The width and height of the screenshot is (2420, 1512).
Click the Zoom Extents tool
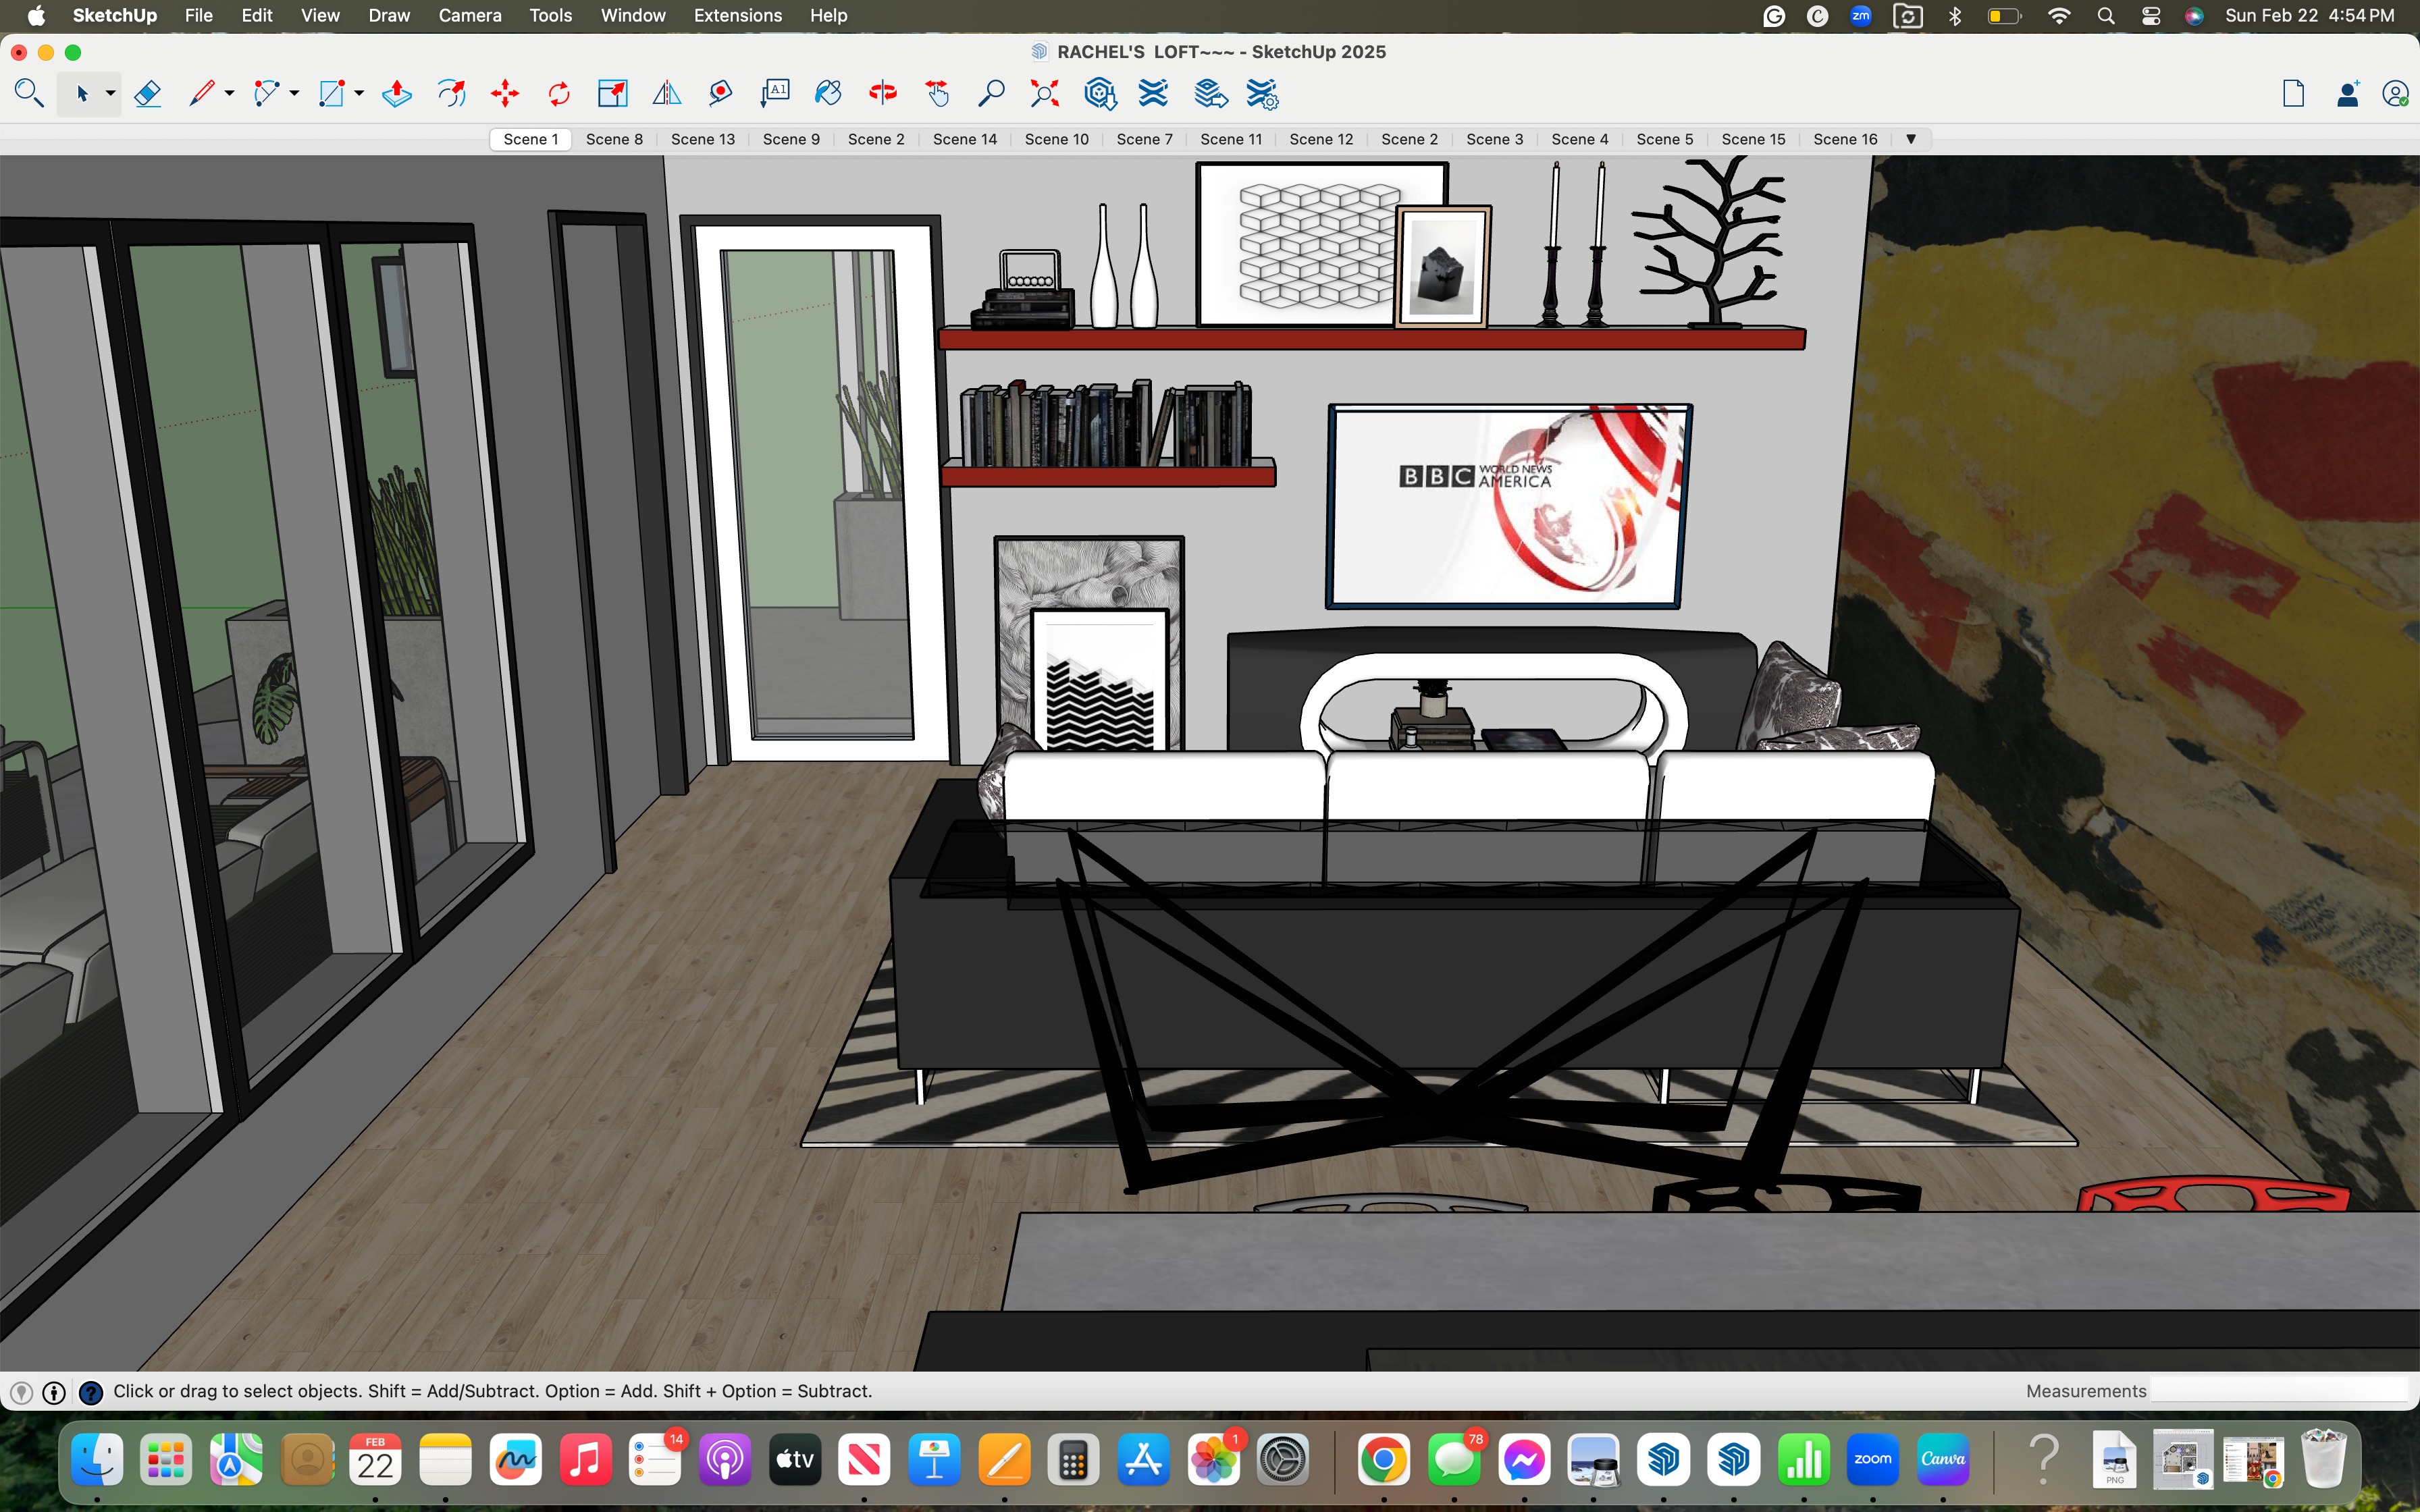1044,94
